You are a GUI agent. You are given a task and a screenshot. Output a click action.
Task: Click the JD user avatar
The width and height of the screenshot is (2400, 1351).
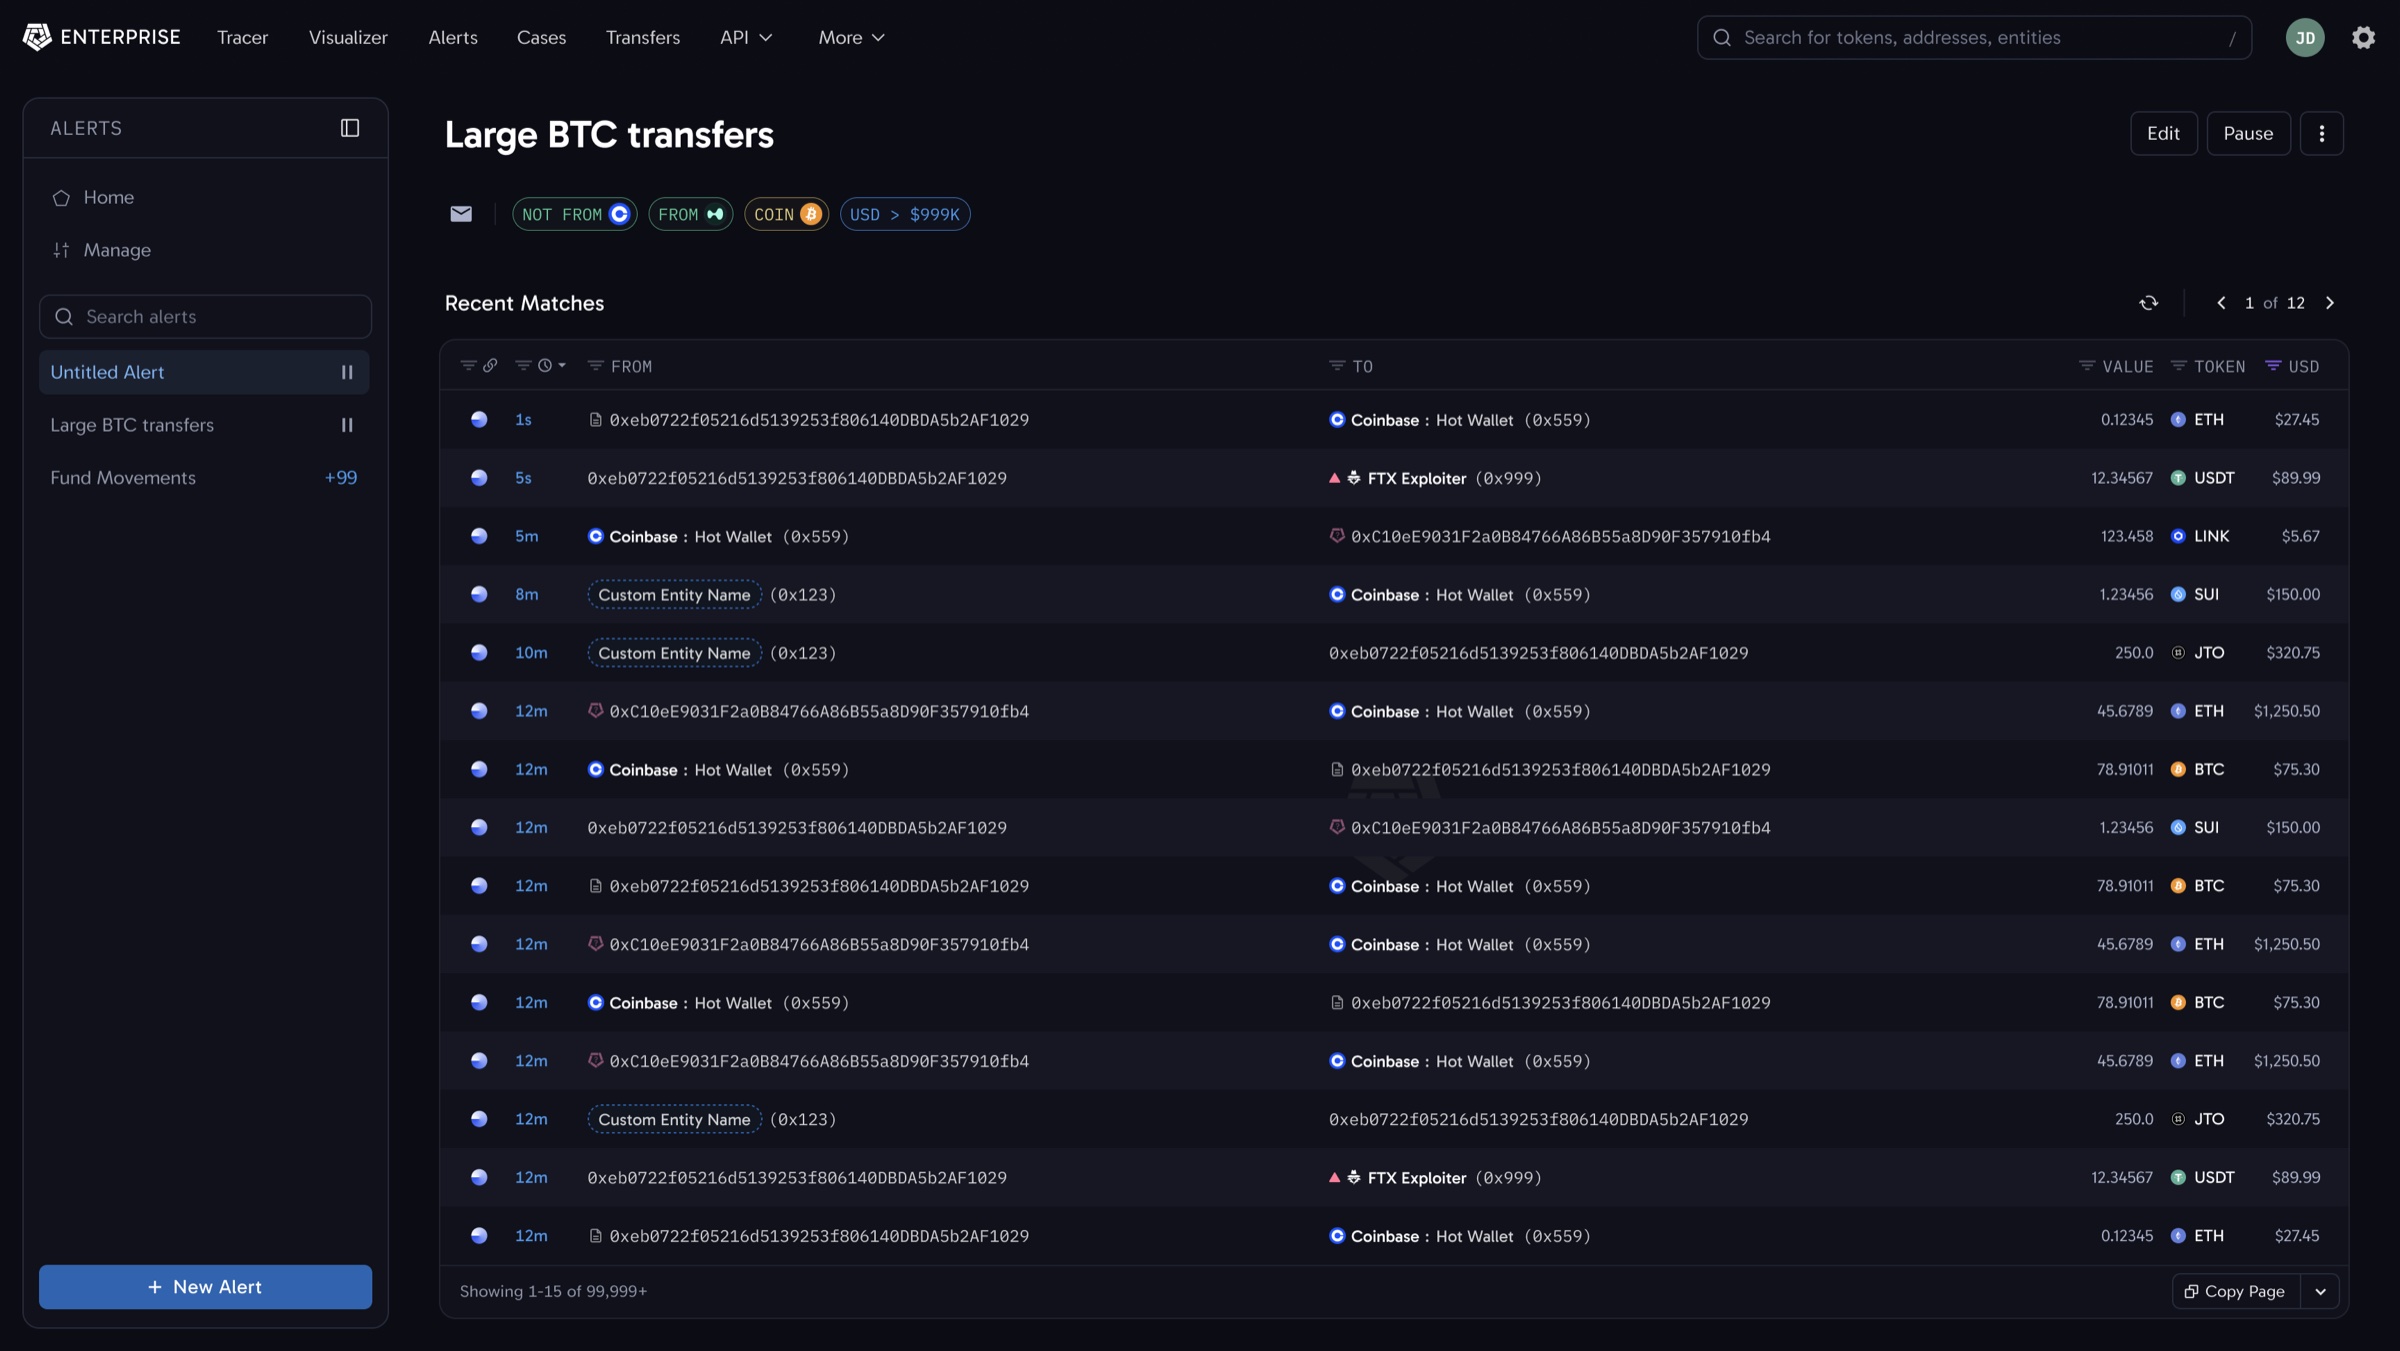click(x=2305, y=38)
